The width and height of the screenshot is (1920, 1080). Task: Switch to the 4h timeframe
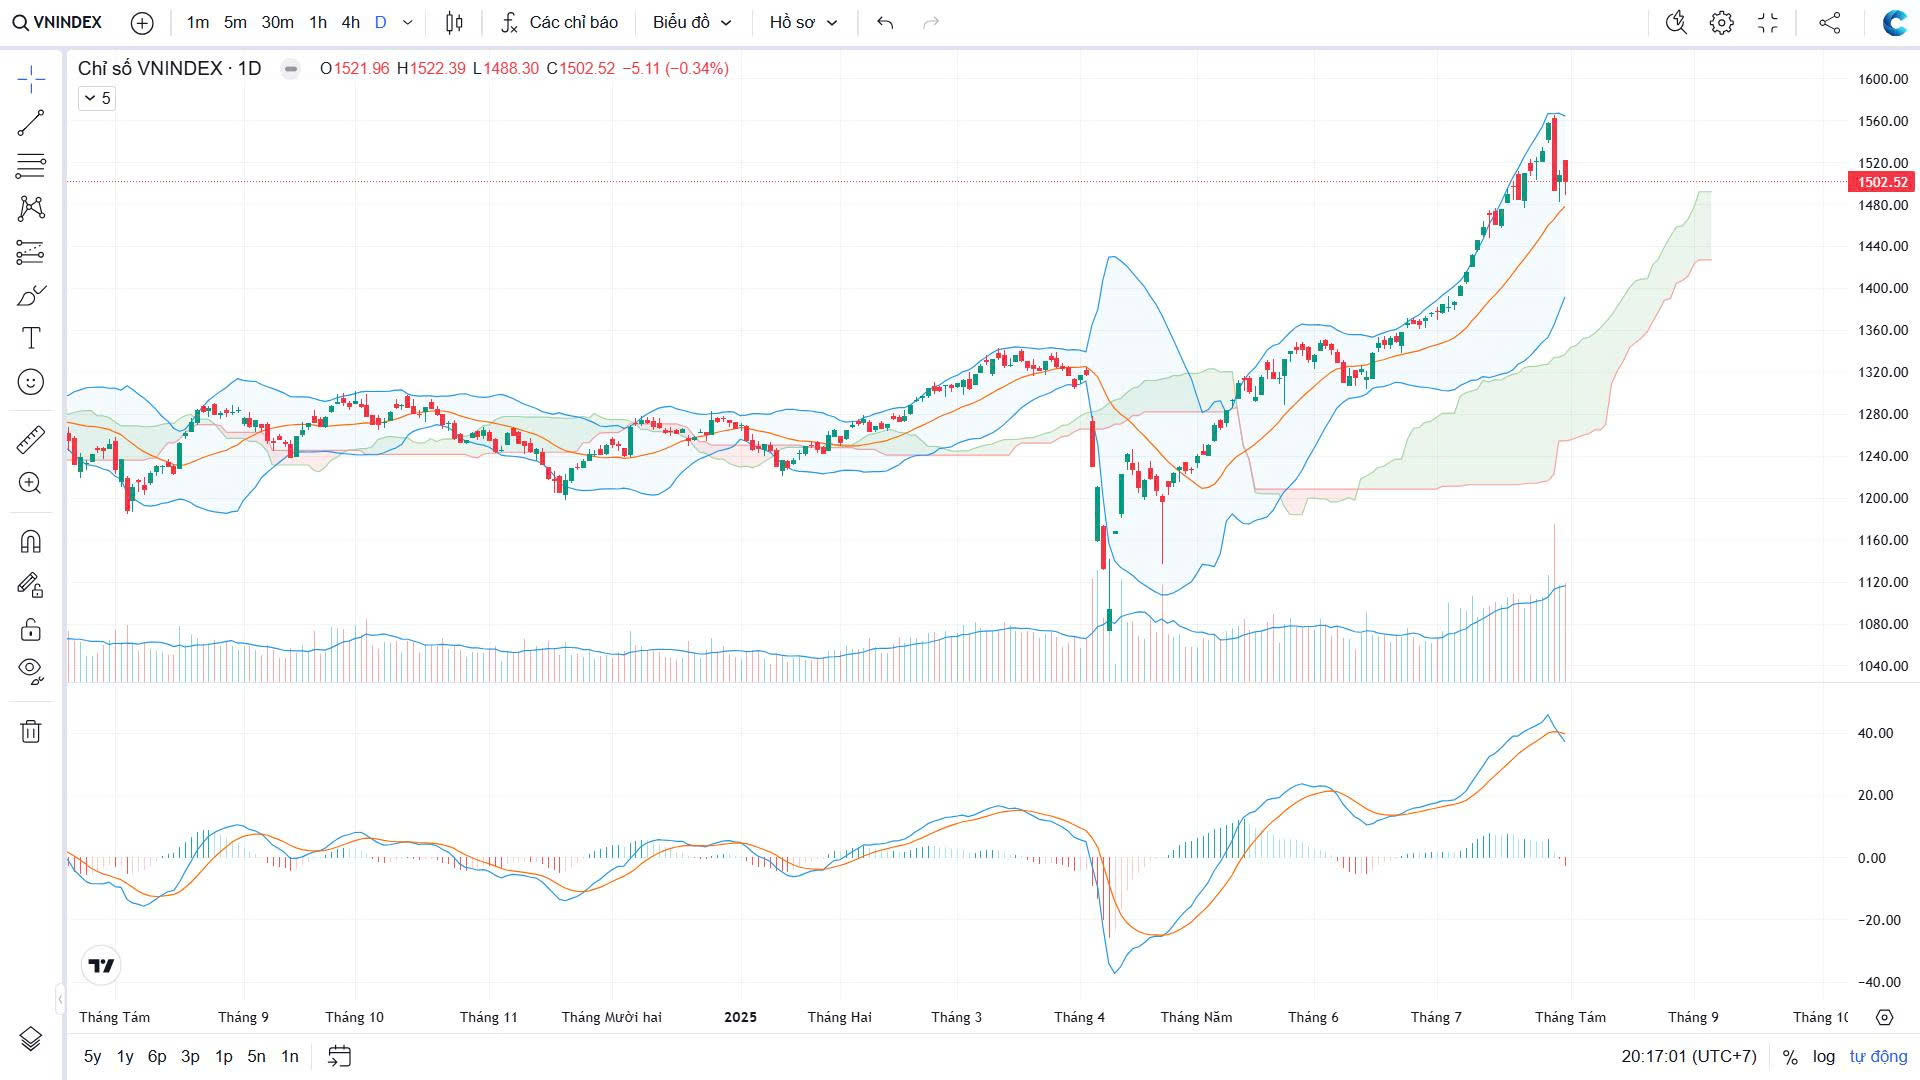[x=350, y=23]
